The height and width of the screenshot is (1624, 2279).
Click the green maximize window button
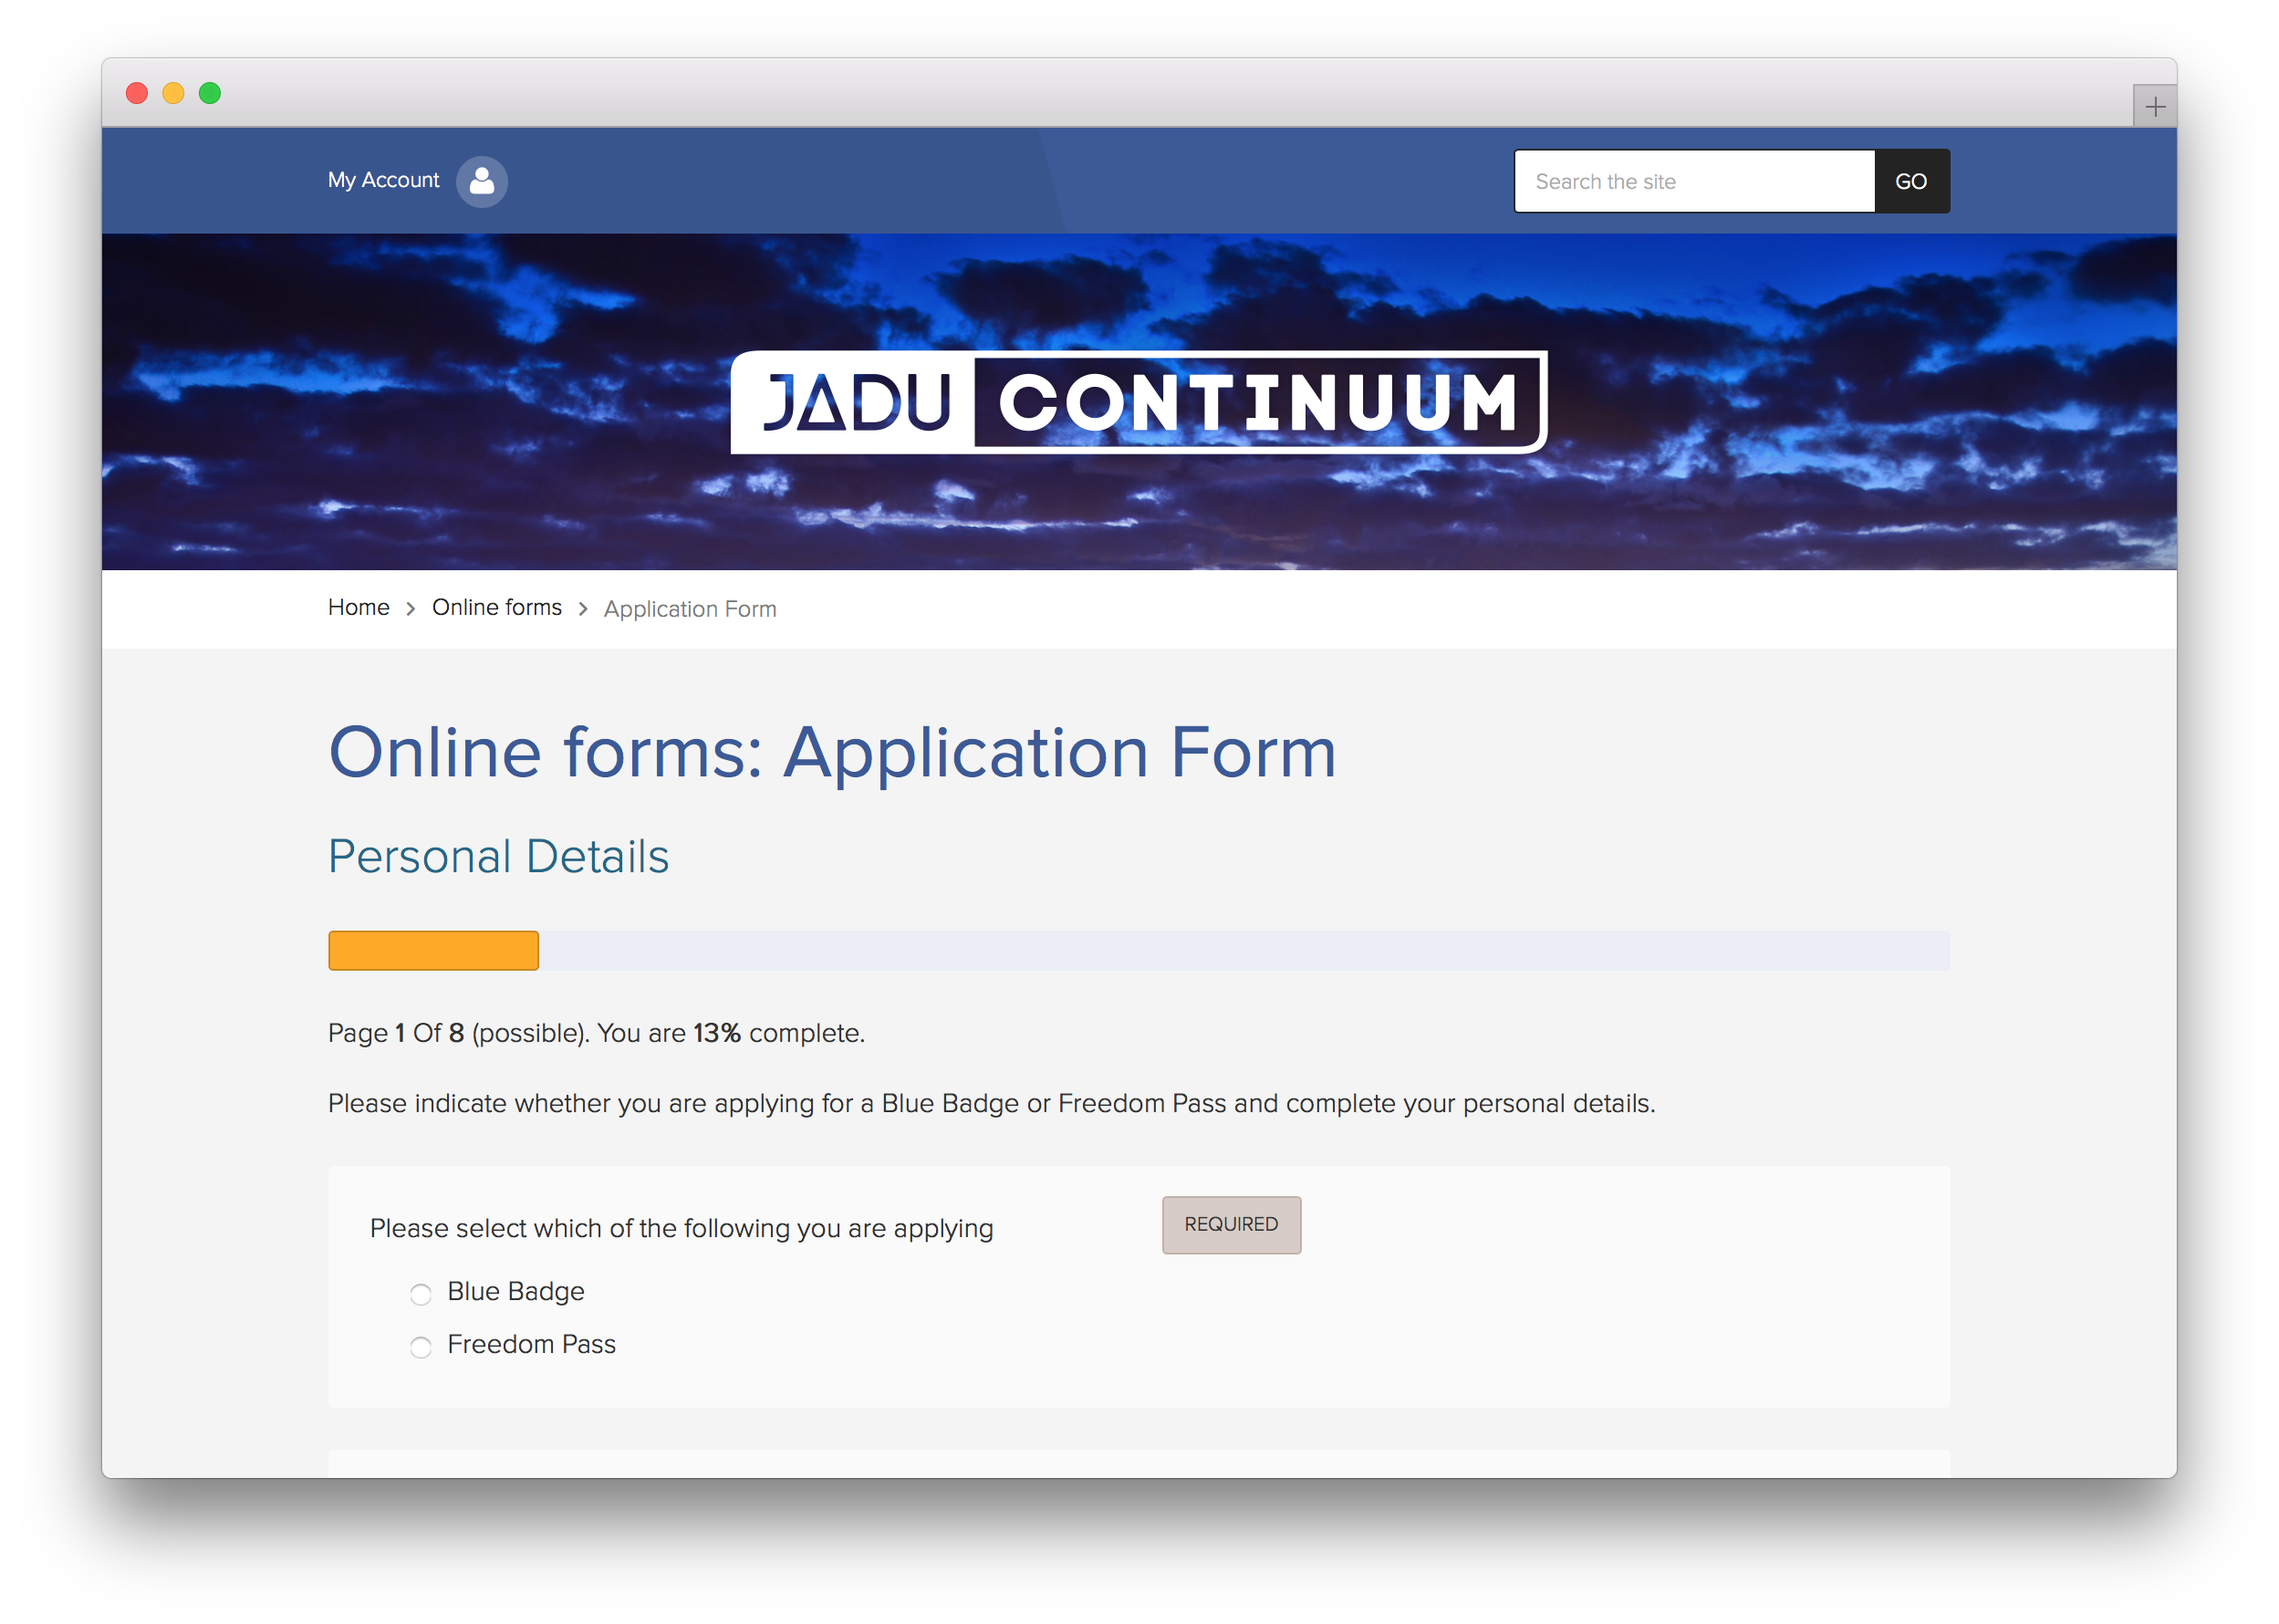pos(210,93)
